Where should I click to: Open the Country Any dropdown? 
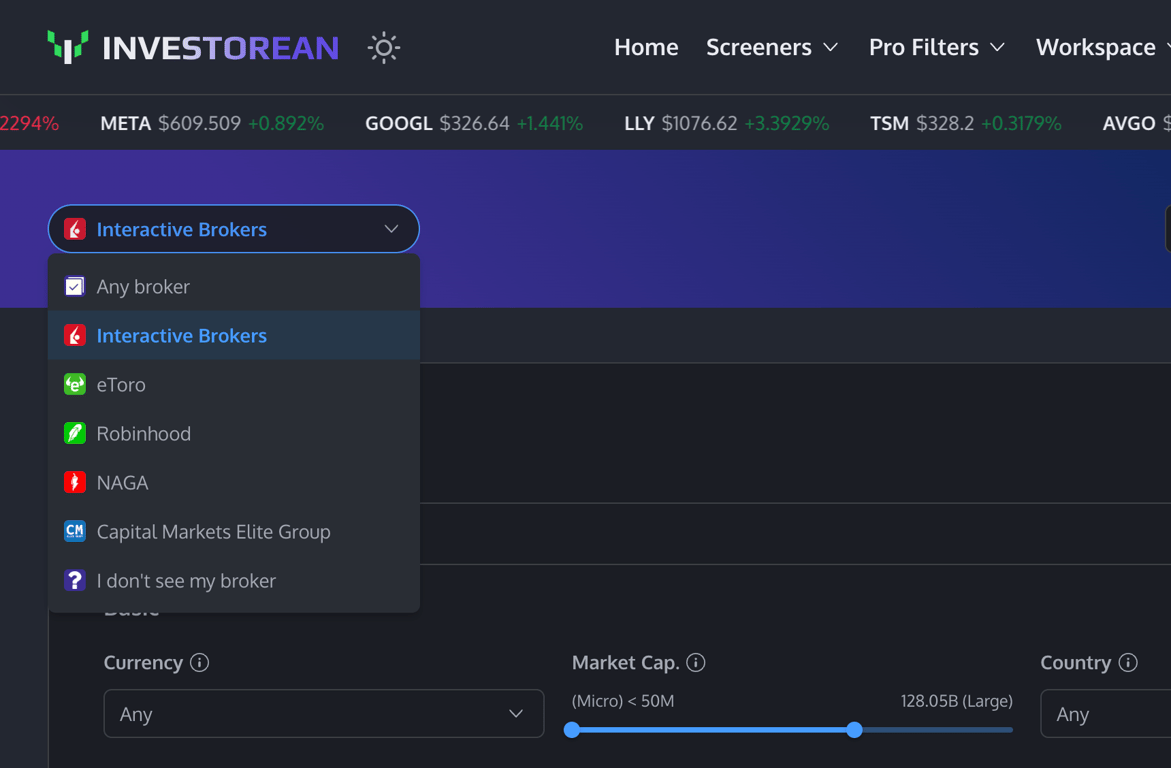pyautogui.click(x=1106, y=713)
